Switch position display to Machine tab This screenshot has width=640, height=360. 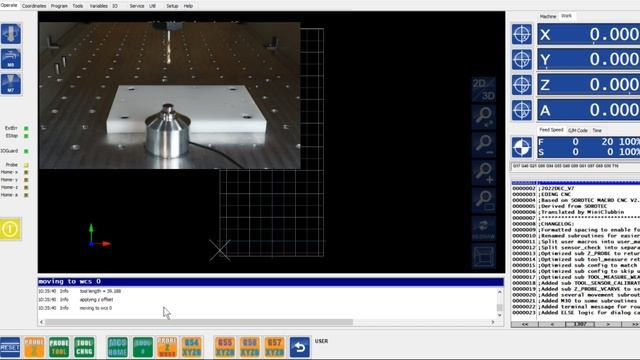pyautogui.click(x=548, y=16)
